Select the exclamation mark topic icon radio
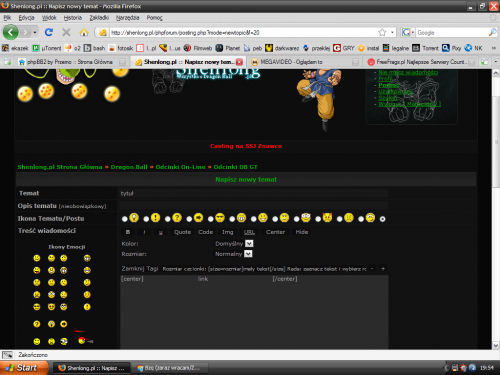Image resolution: width=500 pixels, height=375 pixels. [146, 219]
